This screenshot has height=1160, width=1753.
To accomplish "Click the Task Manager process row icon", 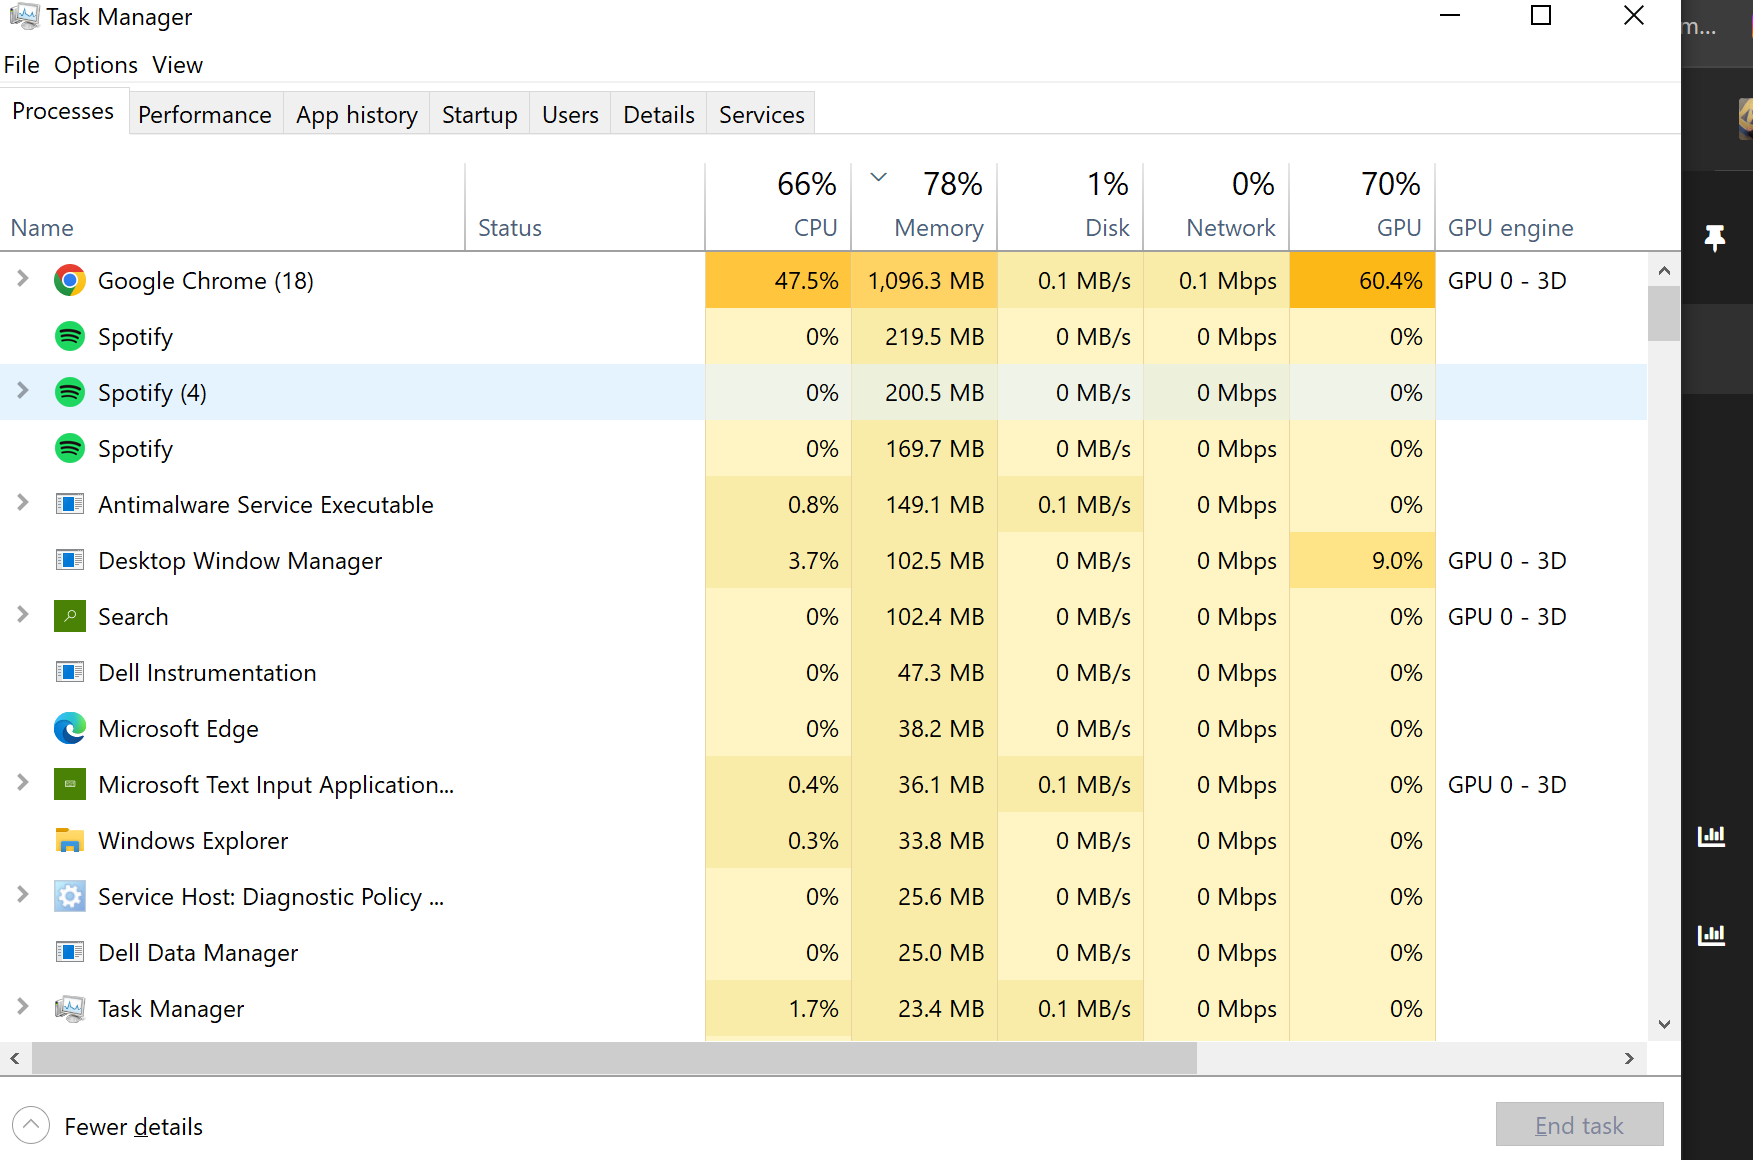I will pyautogui.click(x=69, y=1008).
